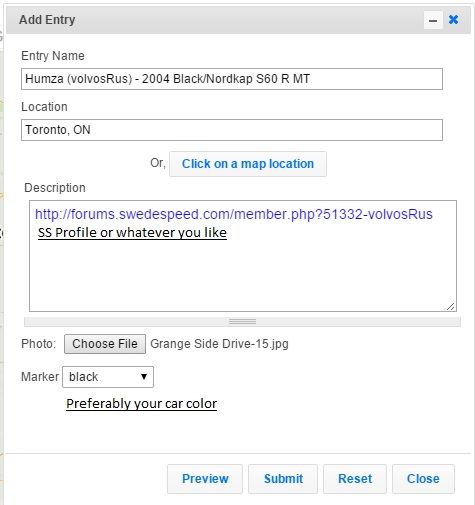Click the horizontal splitter bar below description

(x=242, y=322)
